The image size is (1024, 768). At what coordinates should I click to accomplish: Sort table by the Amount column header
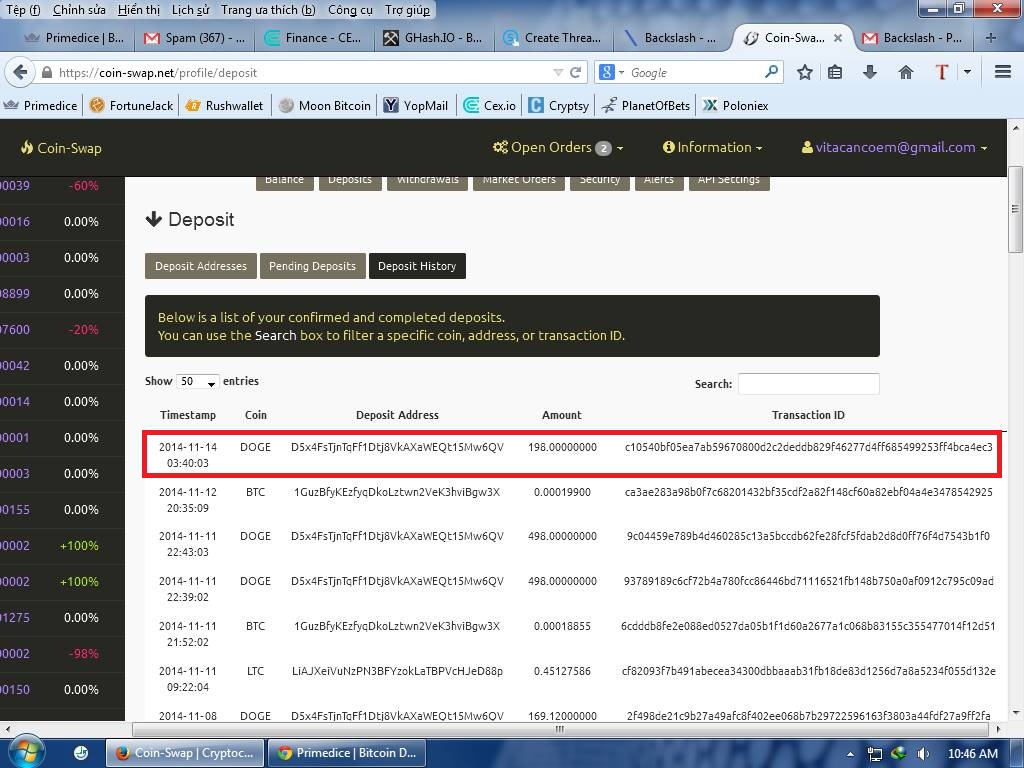tap(561, 415)
